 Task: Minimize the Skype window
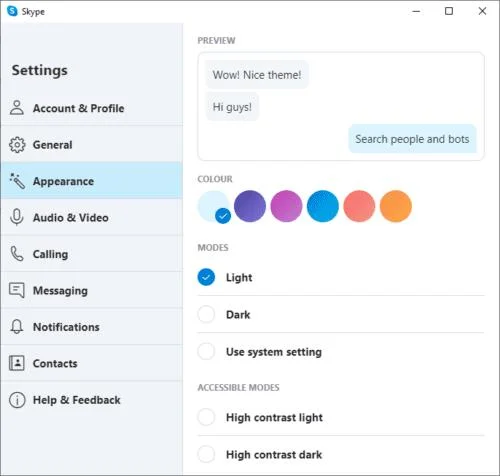click(416, 11)
